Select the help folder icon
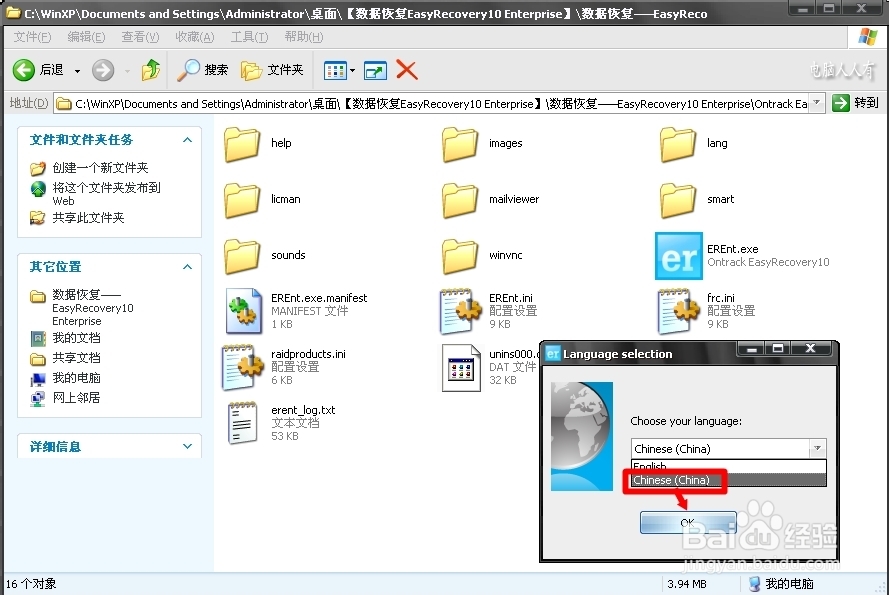 click(242, 144)
